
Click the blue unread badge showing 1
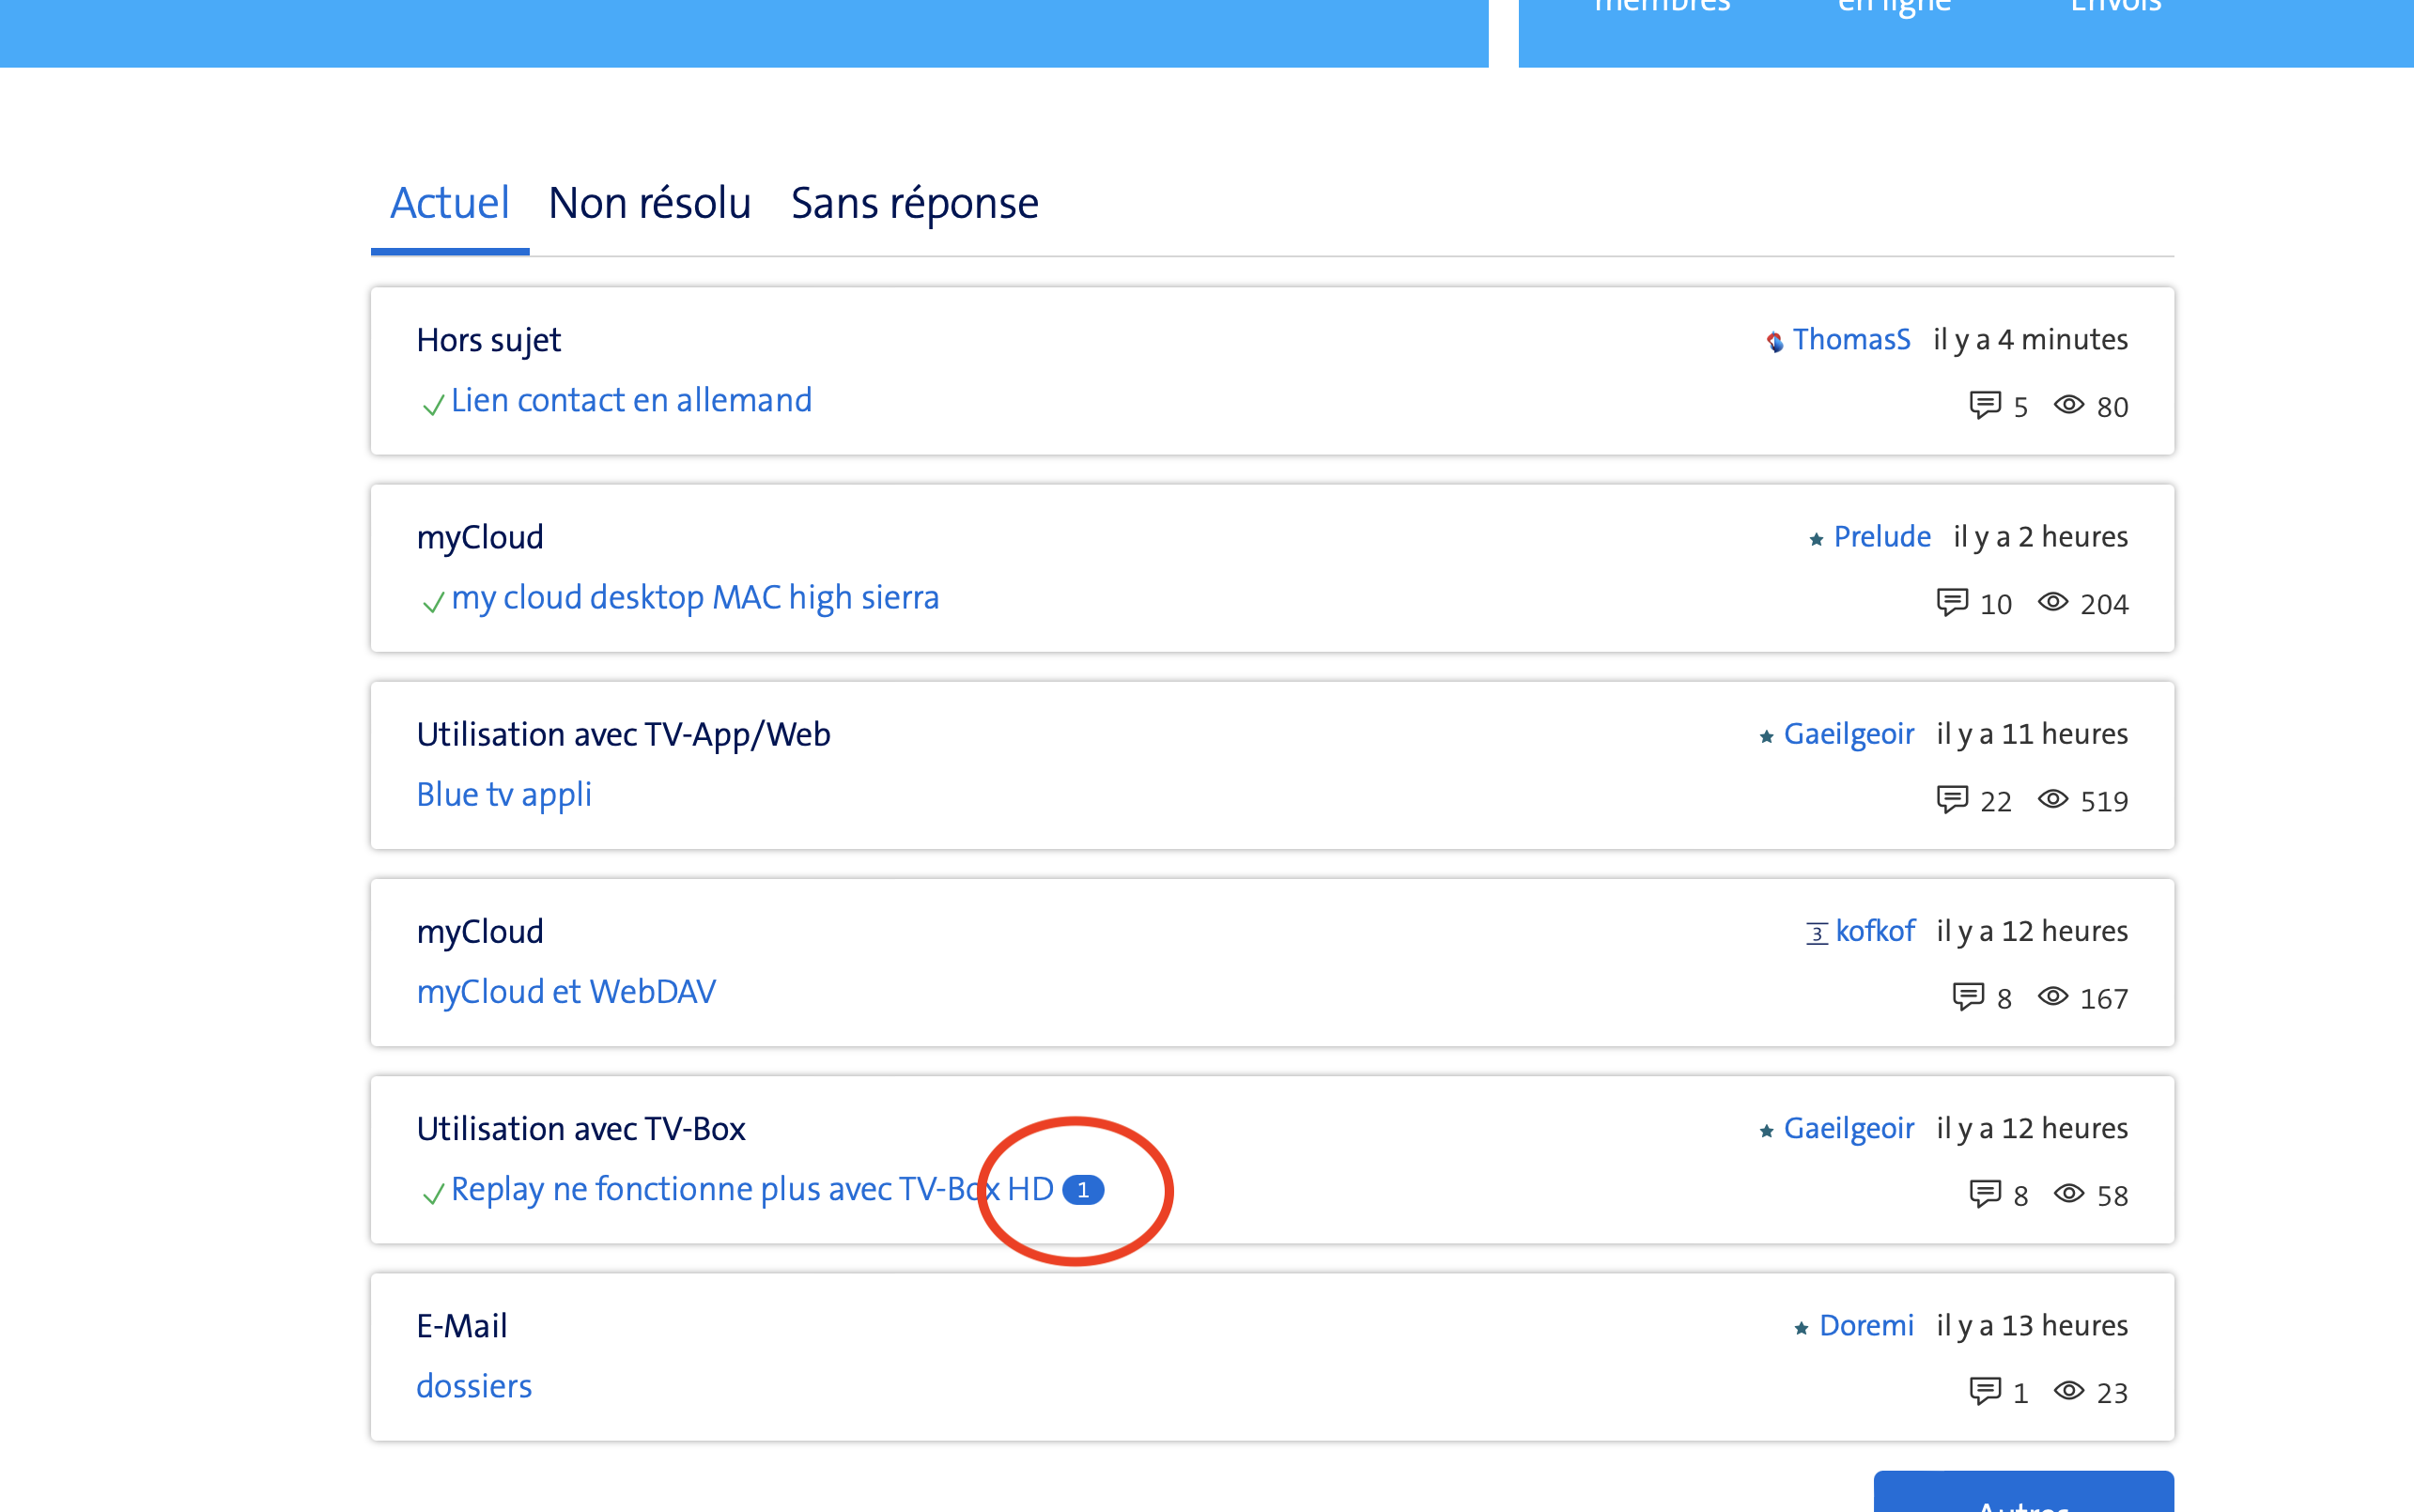[x=1082, y=1190]
